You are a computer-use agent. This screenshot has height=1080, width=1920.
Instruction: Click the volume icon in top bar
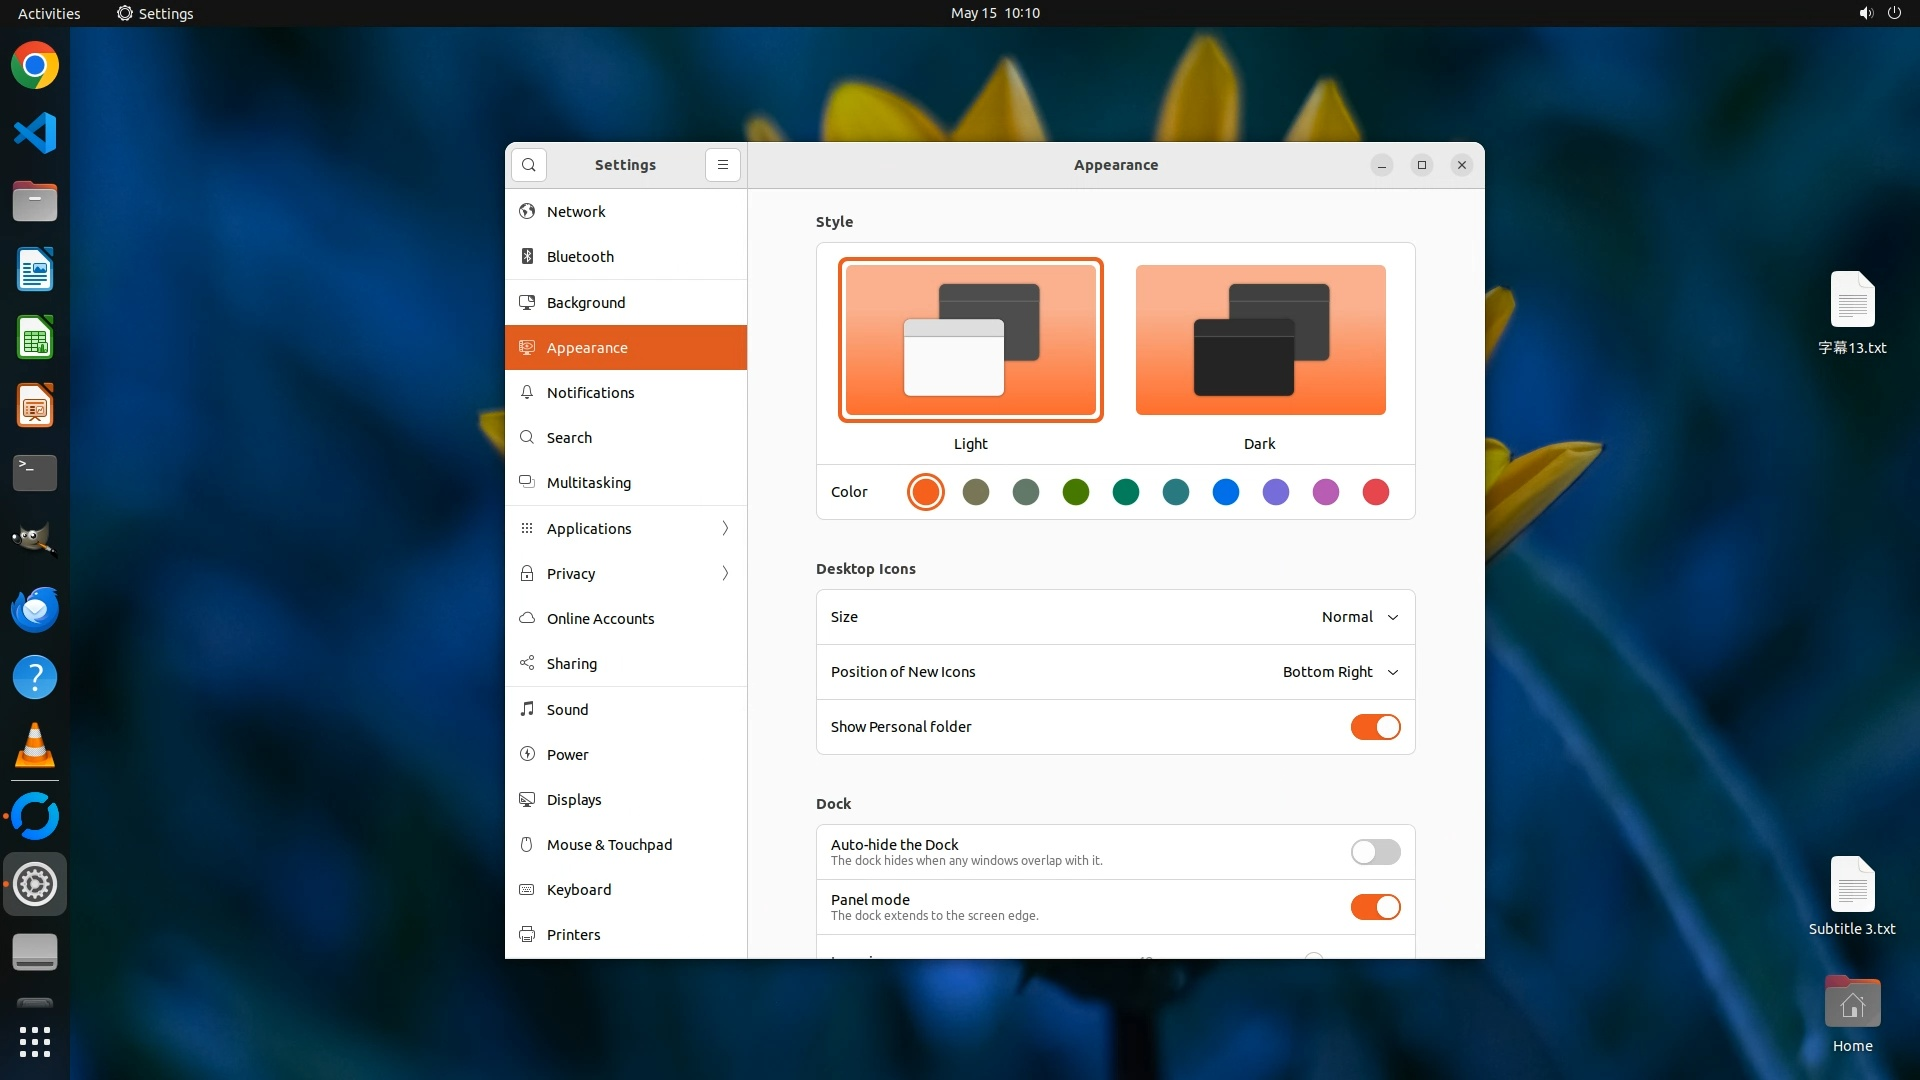tap(1865, 13)
